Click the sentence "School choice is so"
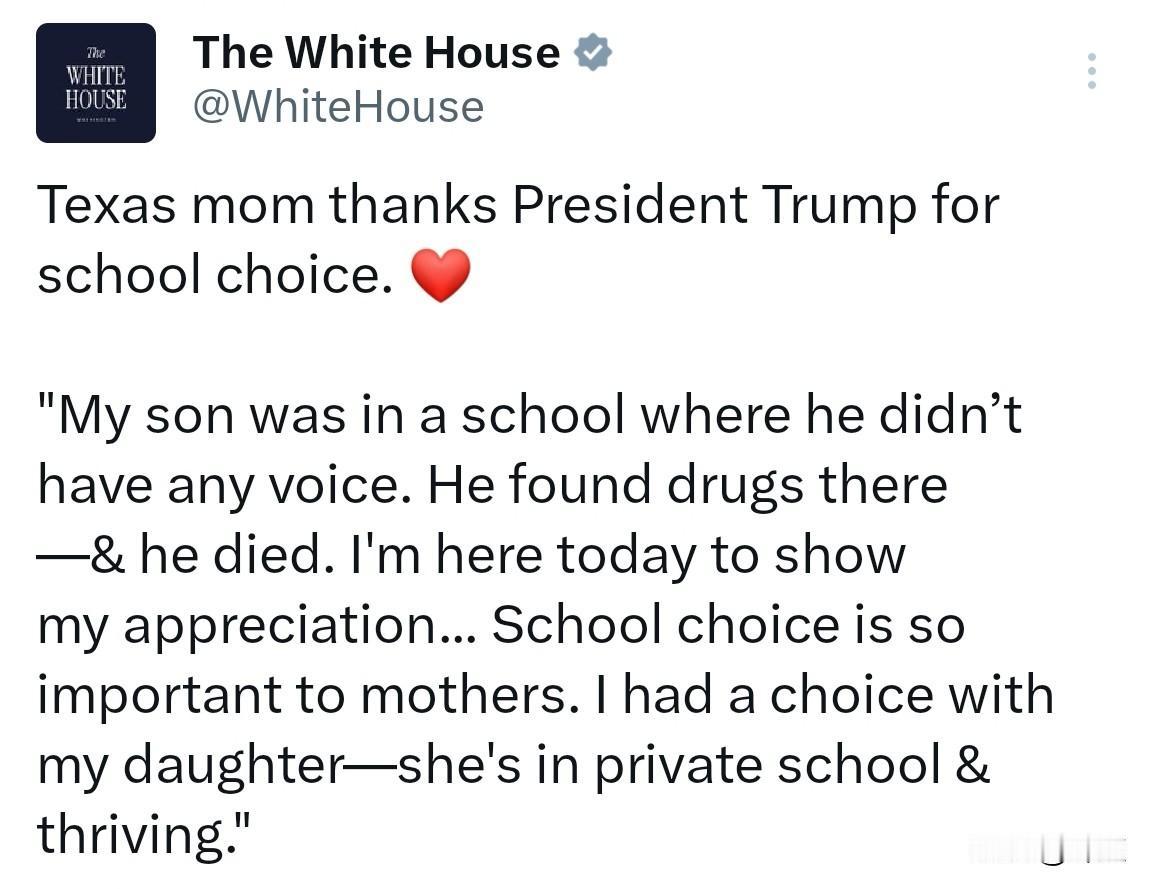1152x889 pixels. (728, 626)
